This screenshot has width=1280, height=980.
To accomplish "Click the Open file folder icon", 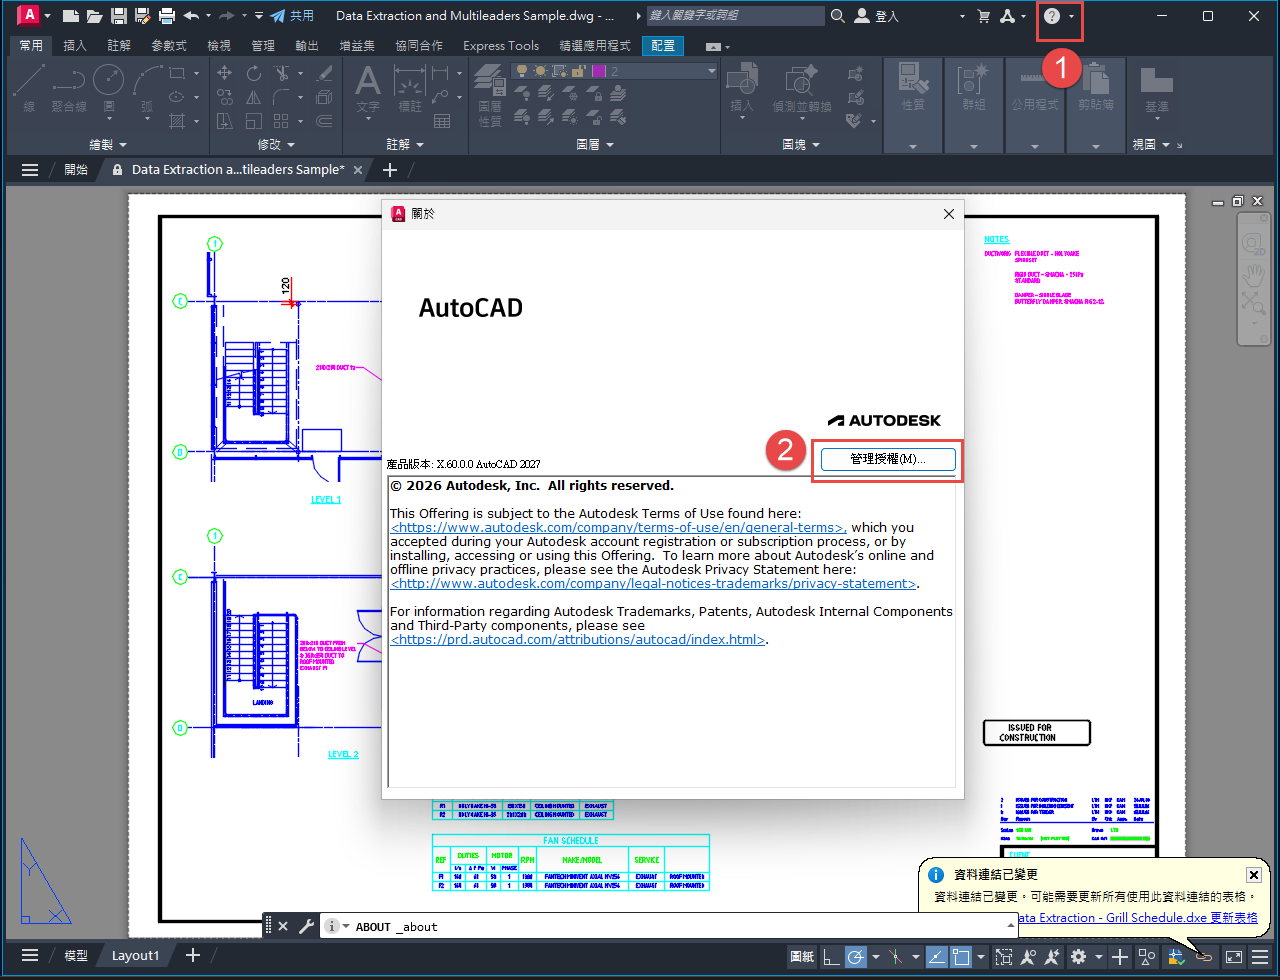I will click(94, 16).
